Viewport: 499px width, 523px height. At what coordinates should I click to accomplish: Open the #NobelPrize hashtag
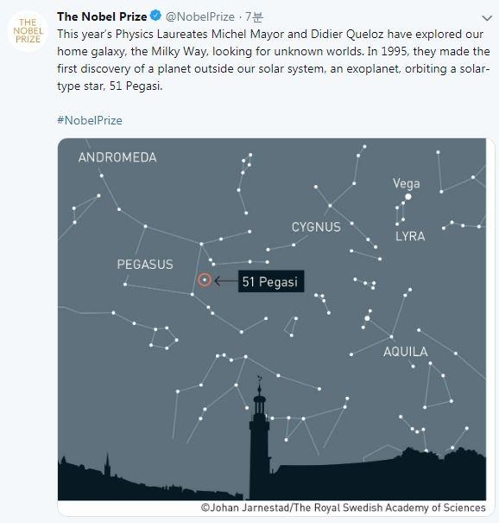coord(90,120)
